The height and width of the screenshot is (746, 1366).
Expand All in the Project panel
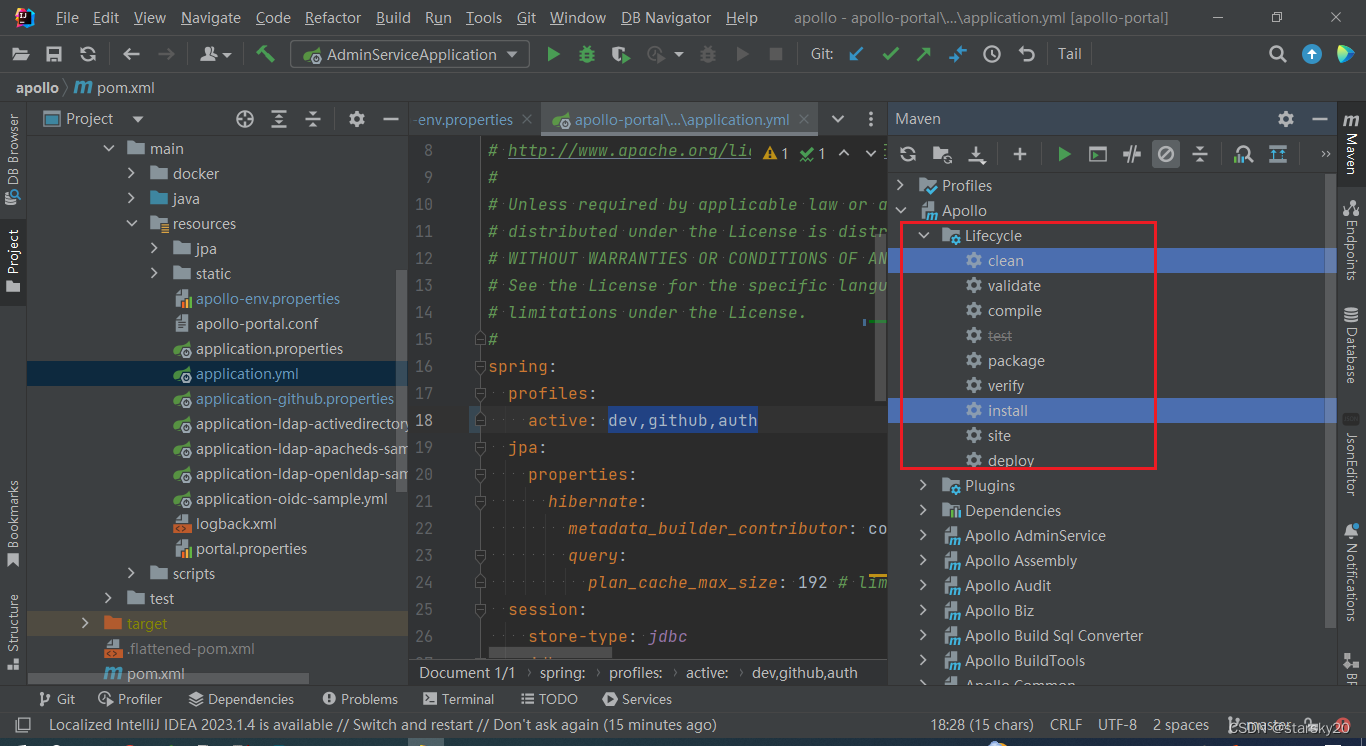pyautogui.click(x=279, y=119)
